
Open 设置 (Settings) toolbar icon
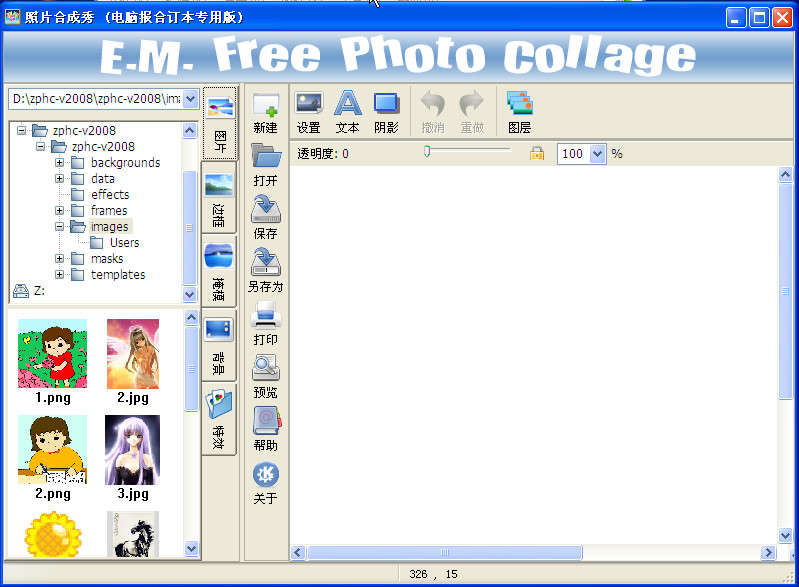point(309,103)
